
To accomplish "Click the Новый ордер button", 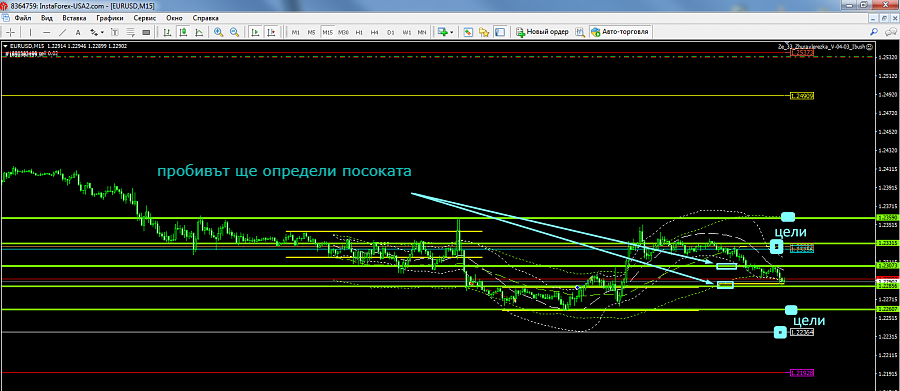I will (x=542, y=32).
